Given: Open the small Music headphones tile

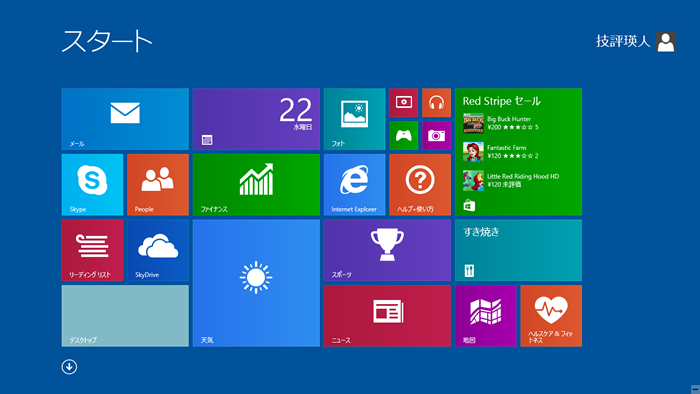Looking at the screenshot, I should click(437, 103).
